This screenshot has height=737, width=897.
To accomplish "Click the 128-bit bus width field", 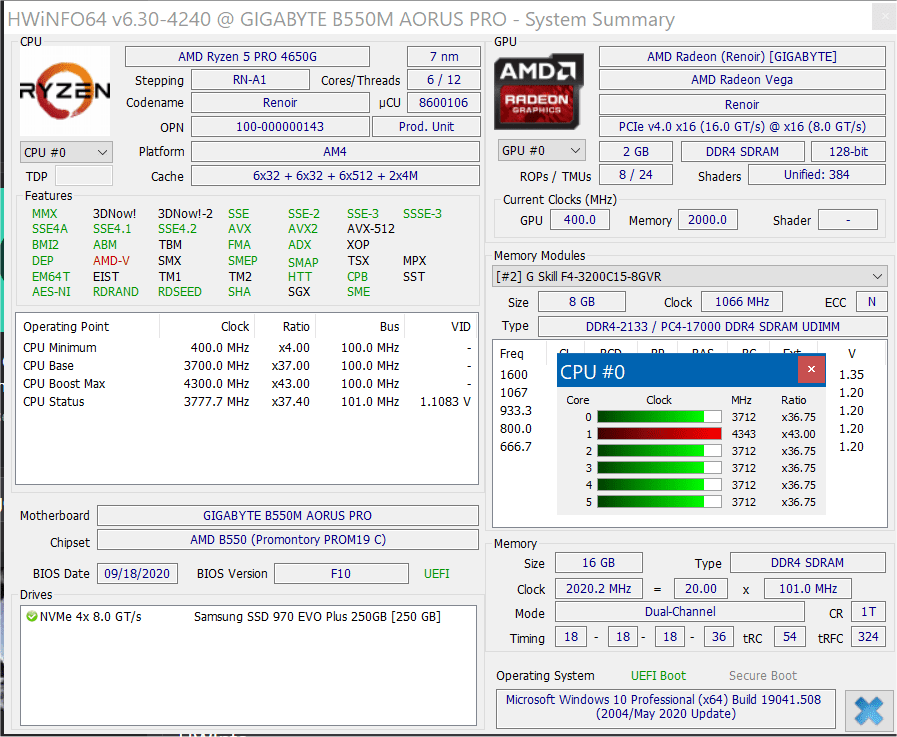I will (848, 152).
